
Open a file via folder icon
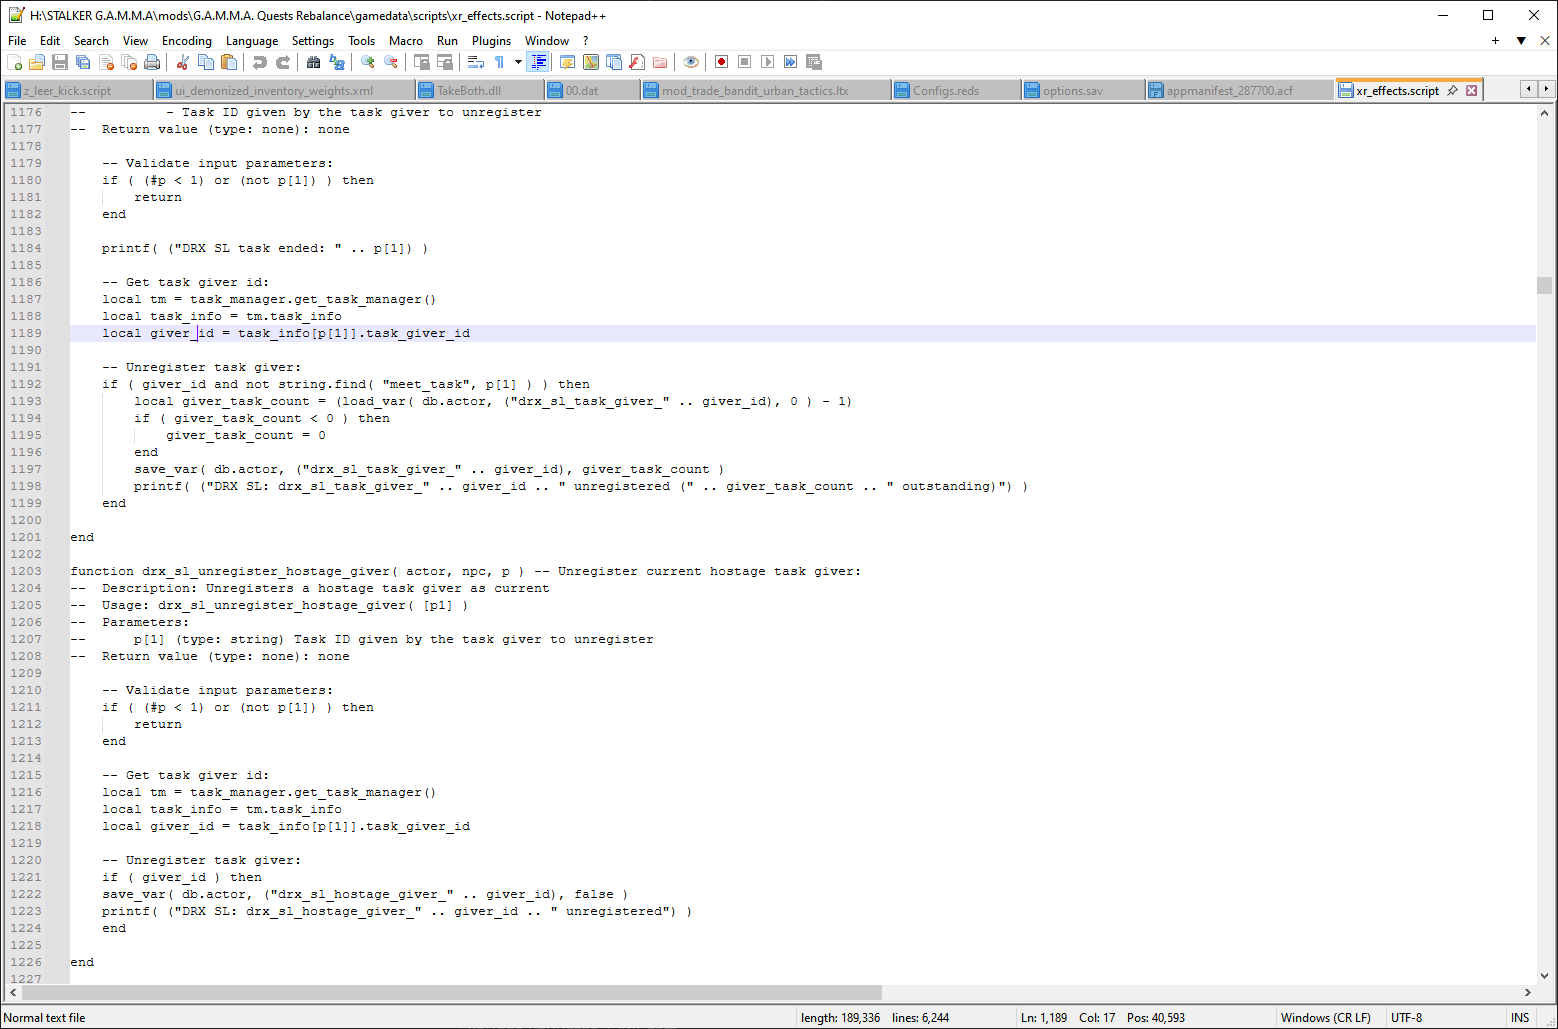[37, 62]
